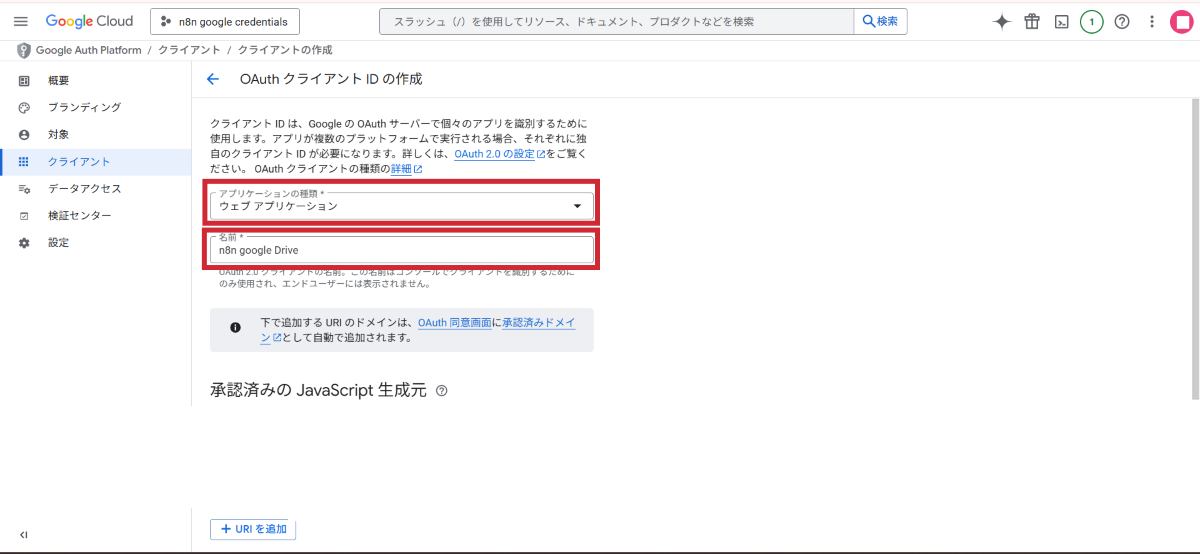The height and width of the screenshot is (554, 1200).
Task: Click the Gemini sparkle icon
Action: coord(1002,22)
